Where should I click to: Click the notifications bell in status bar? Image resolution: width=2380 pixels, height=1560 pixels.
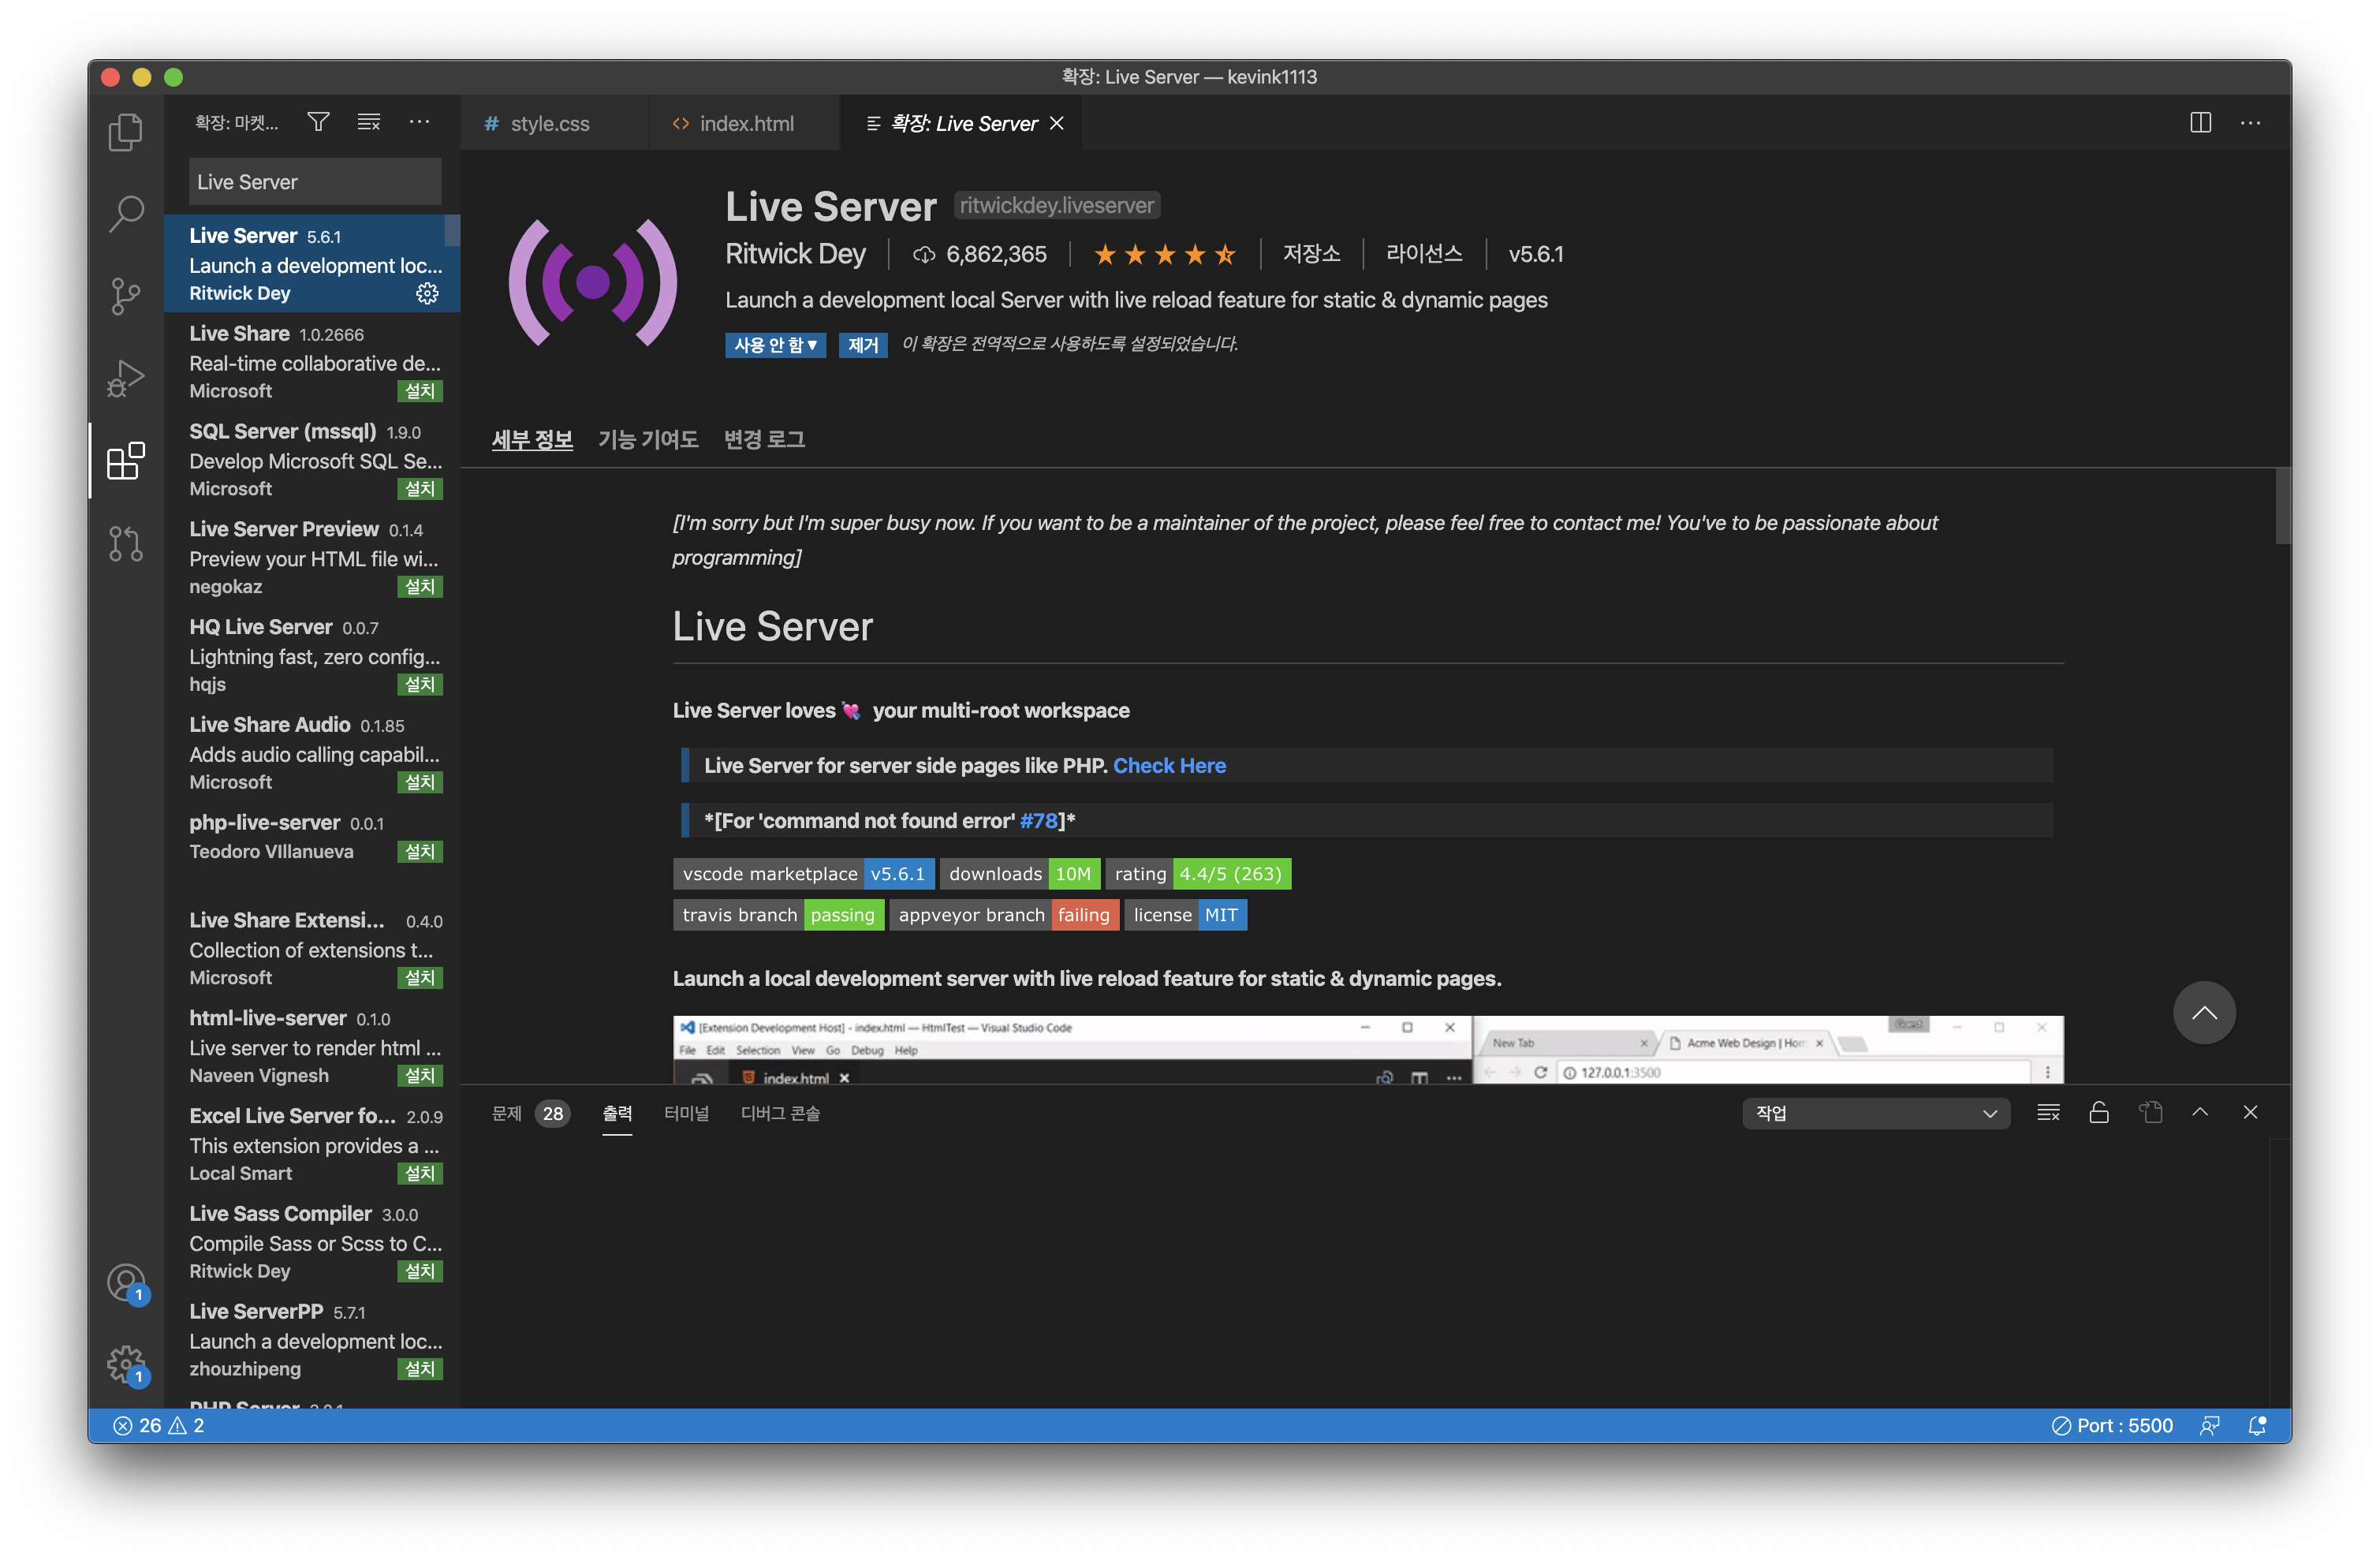2257,1425
